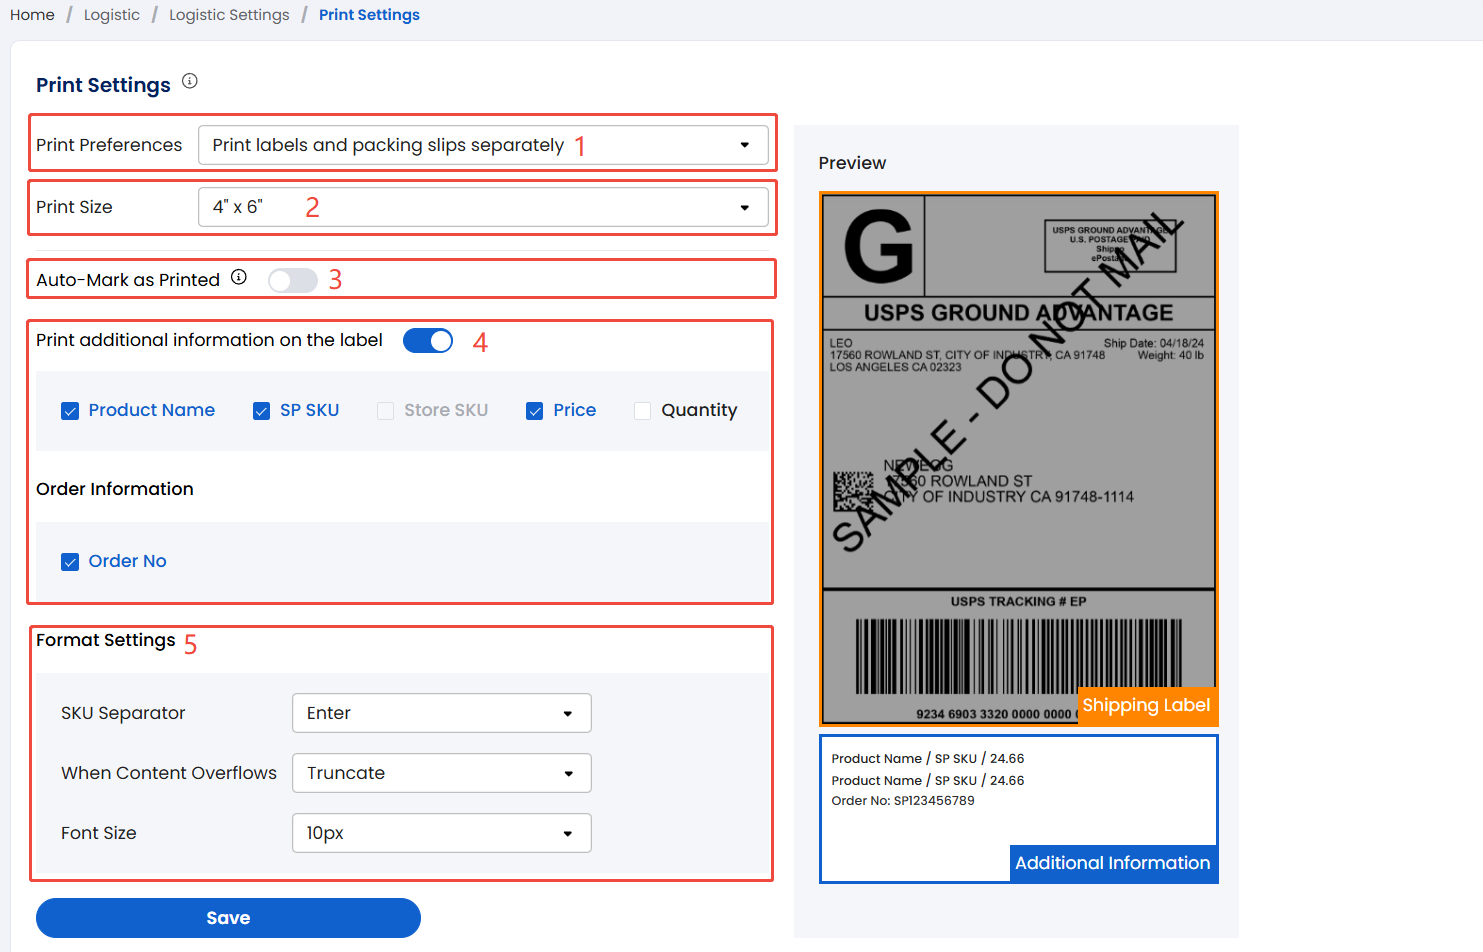Click the Format Settings heading
The image size is (1483, 952).
[106, 640]
